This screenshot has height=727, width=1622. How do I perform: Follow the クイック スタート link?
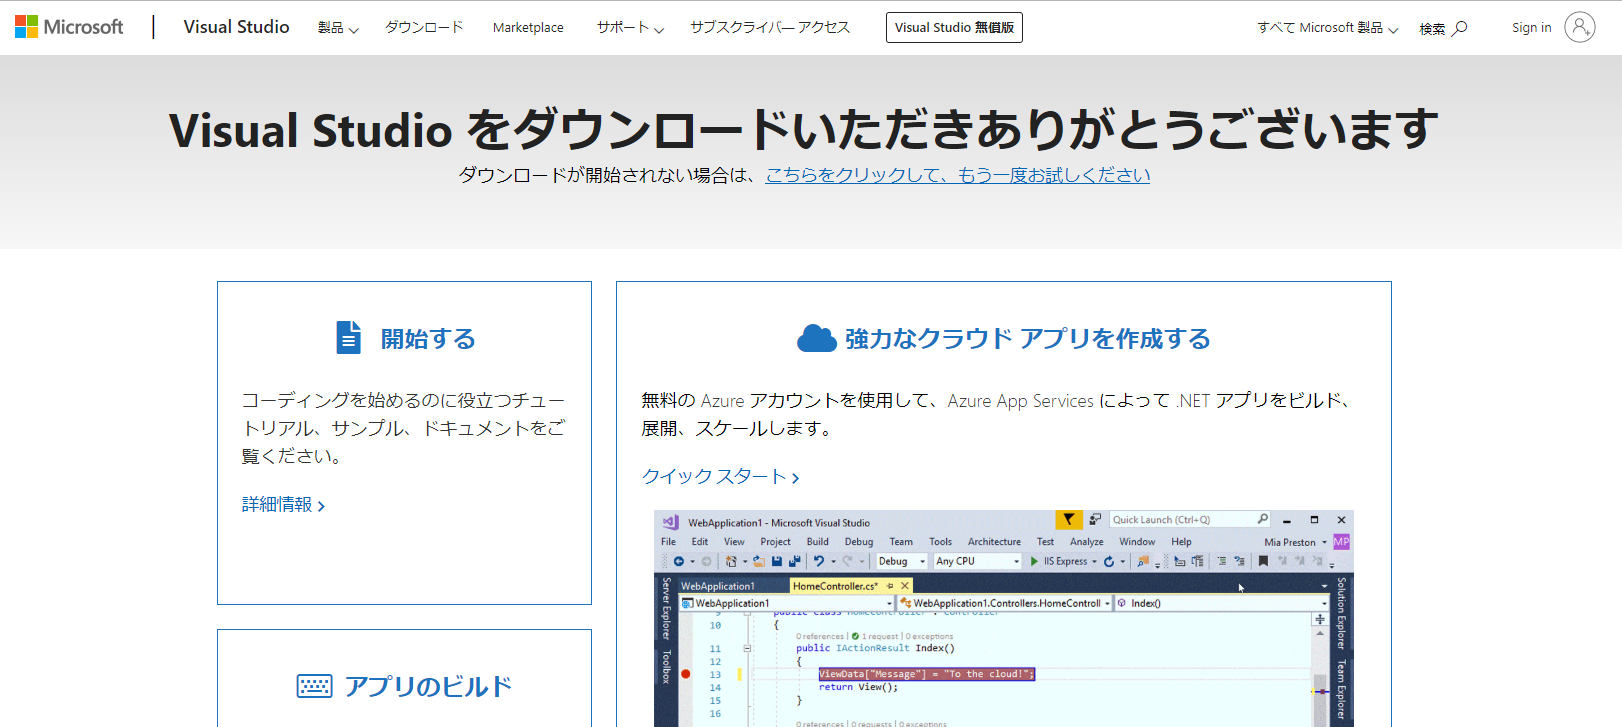click(x=720, y=477)
